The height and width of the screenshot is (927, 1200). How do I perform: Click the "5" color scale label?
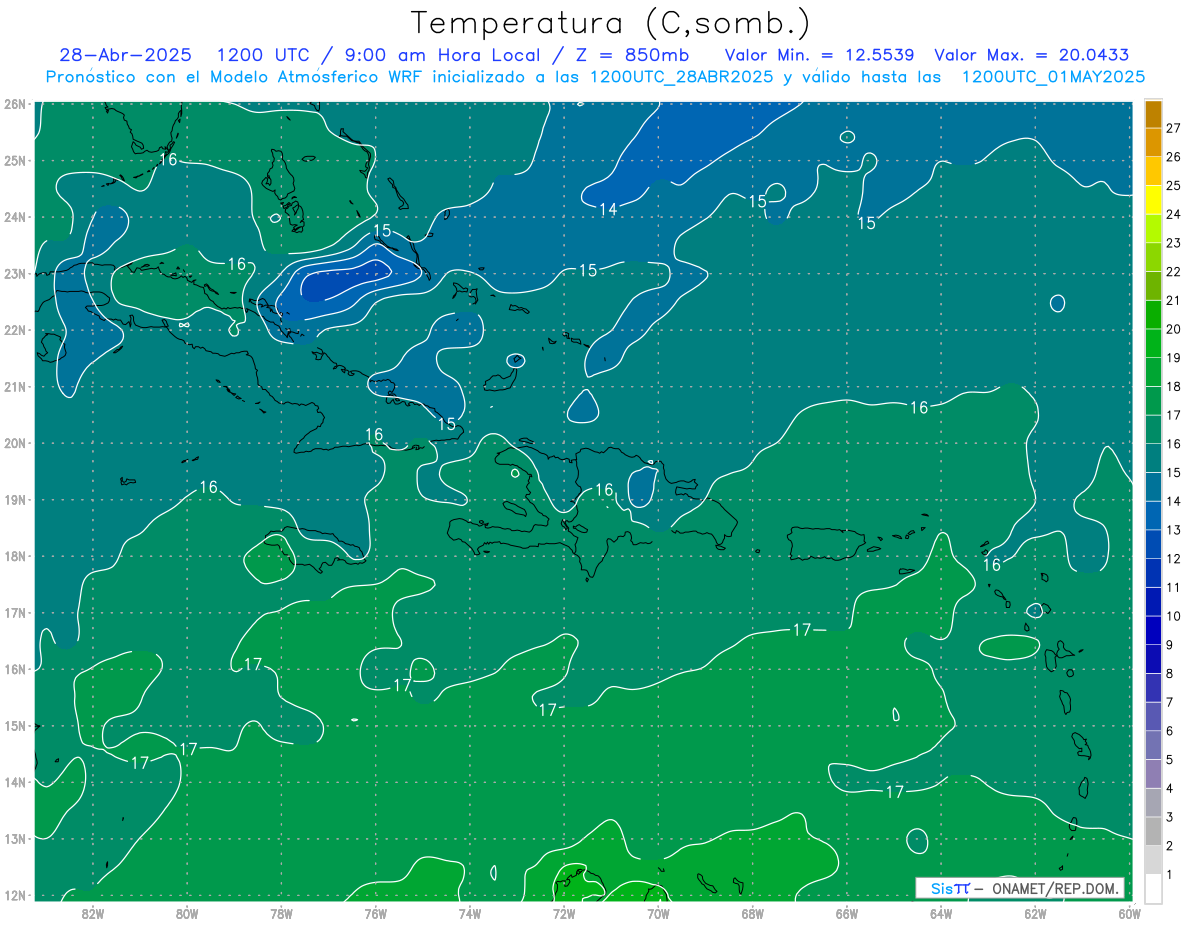[1170, 760]
